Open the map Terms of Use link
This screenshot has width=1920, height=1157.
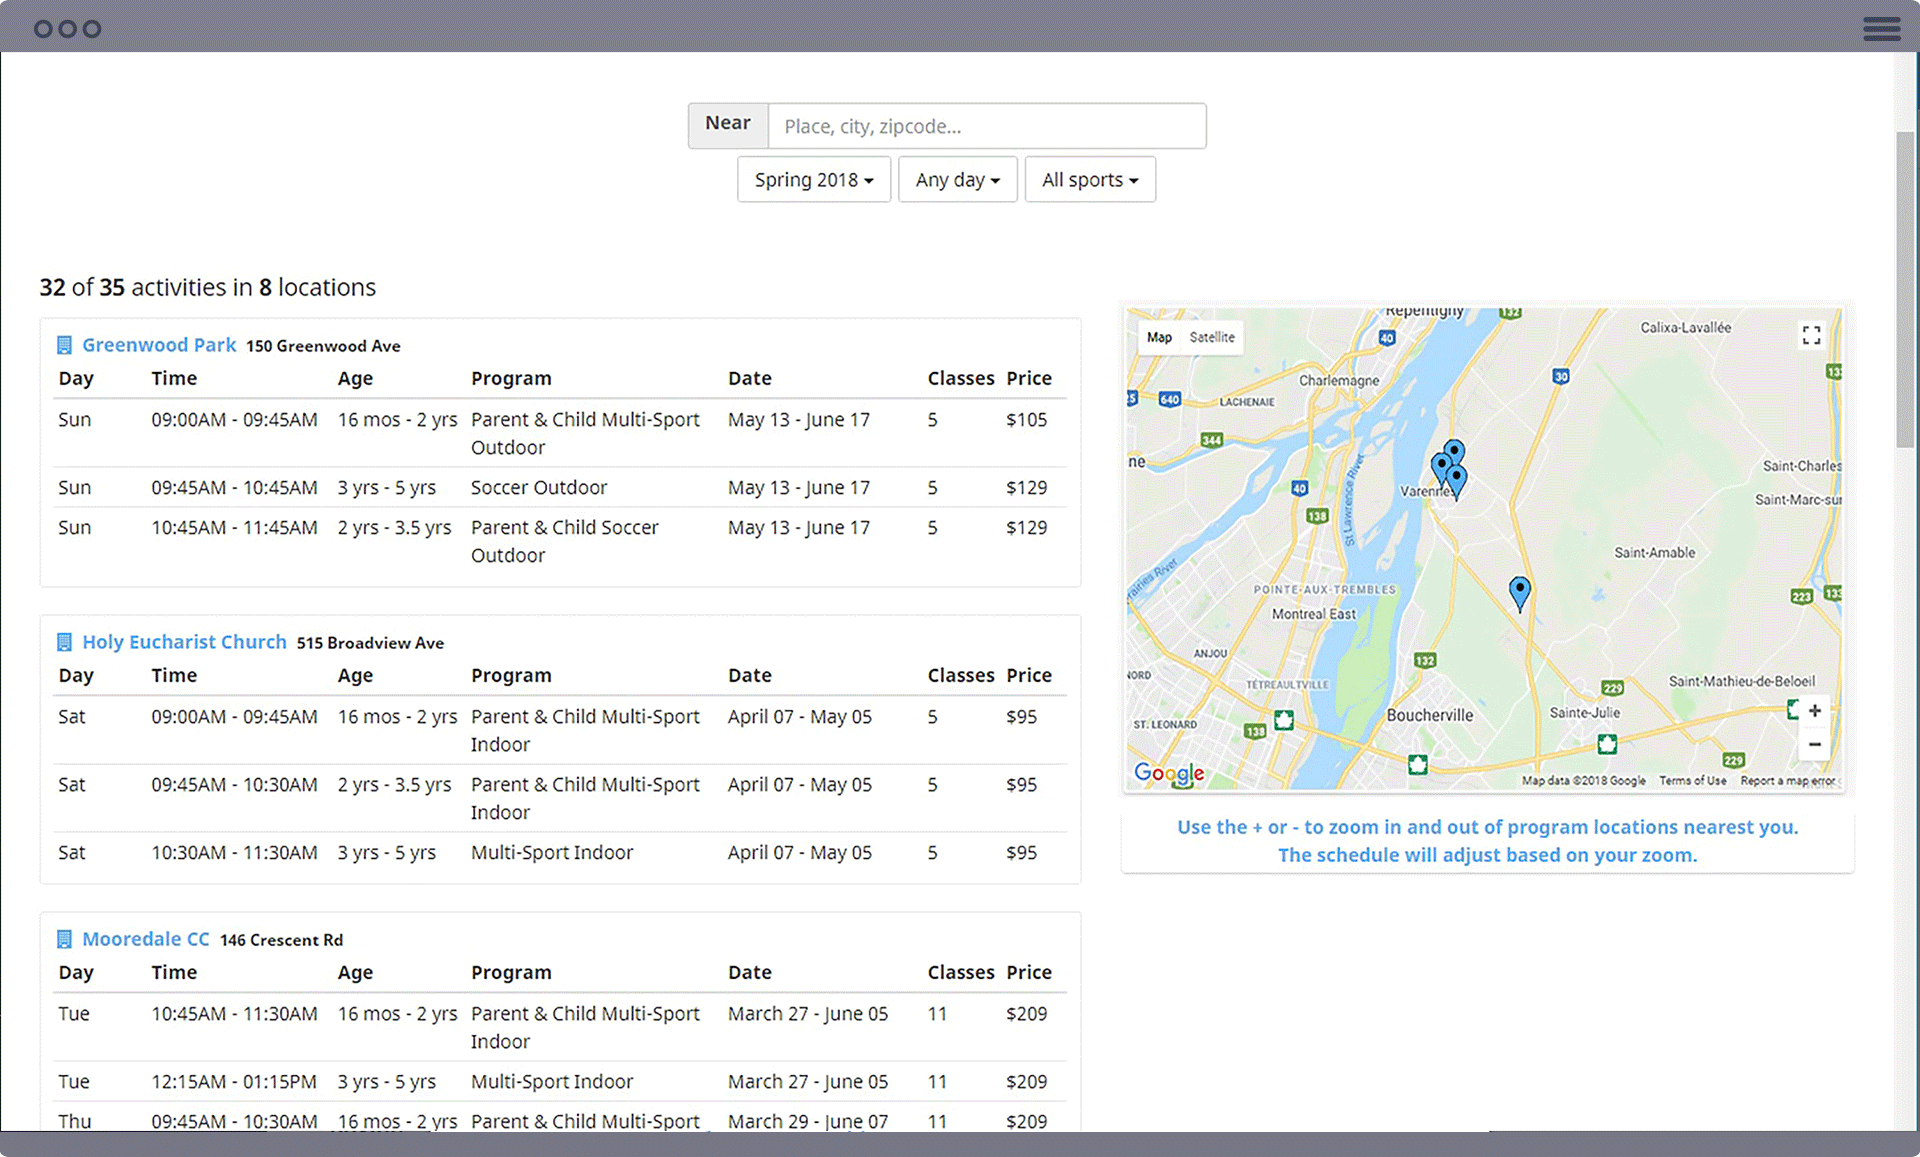coord(1692,781)
